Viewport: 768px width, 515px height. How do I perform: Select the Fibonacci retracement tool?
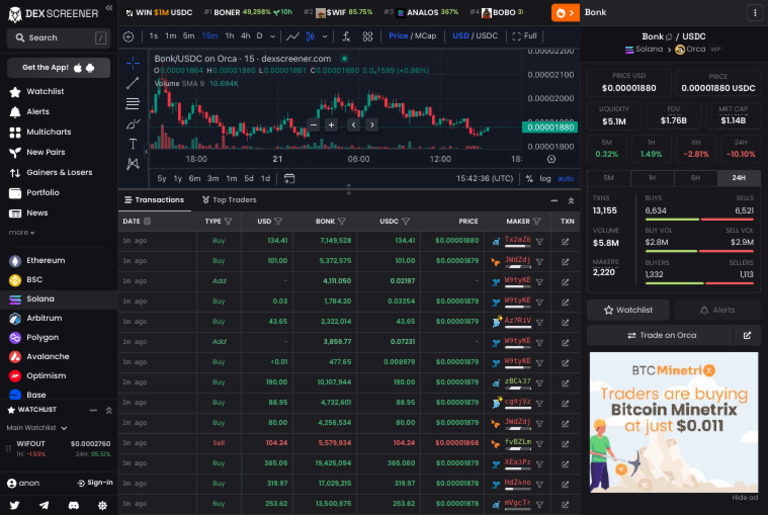click(x=133, y=103)
